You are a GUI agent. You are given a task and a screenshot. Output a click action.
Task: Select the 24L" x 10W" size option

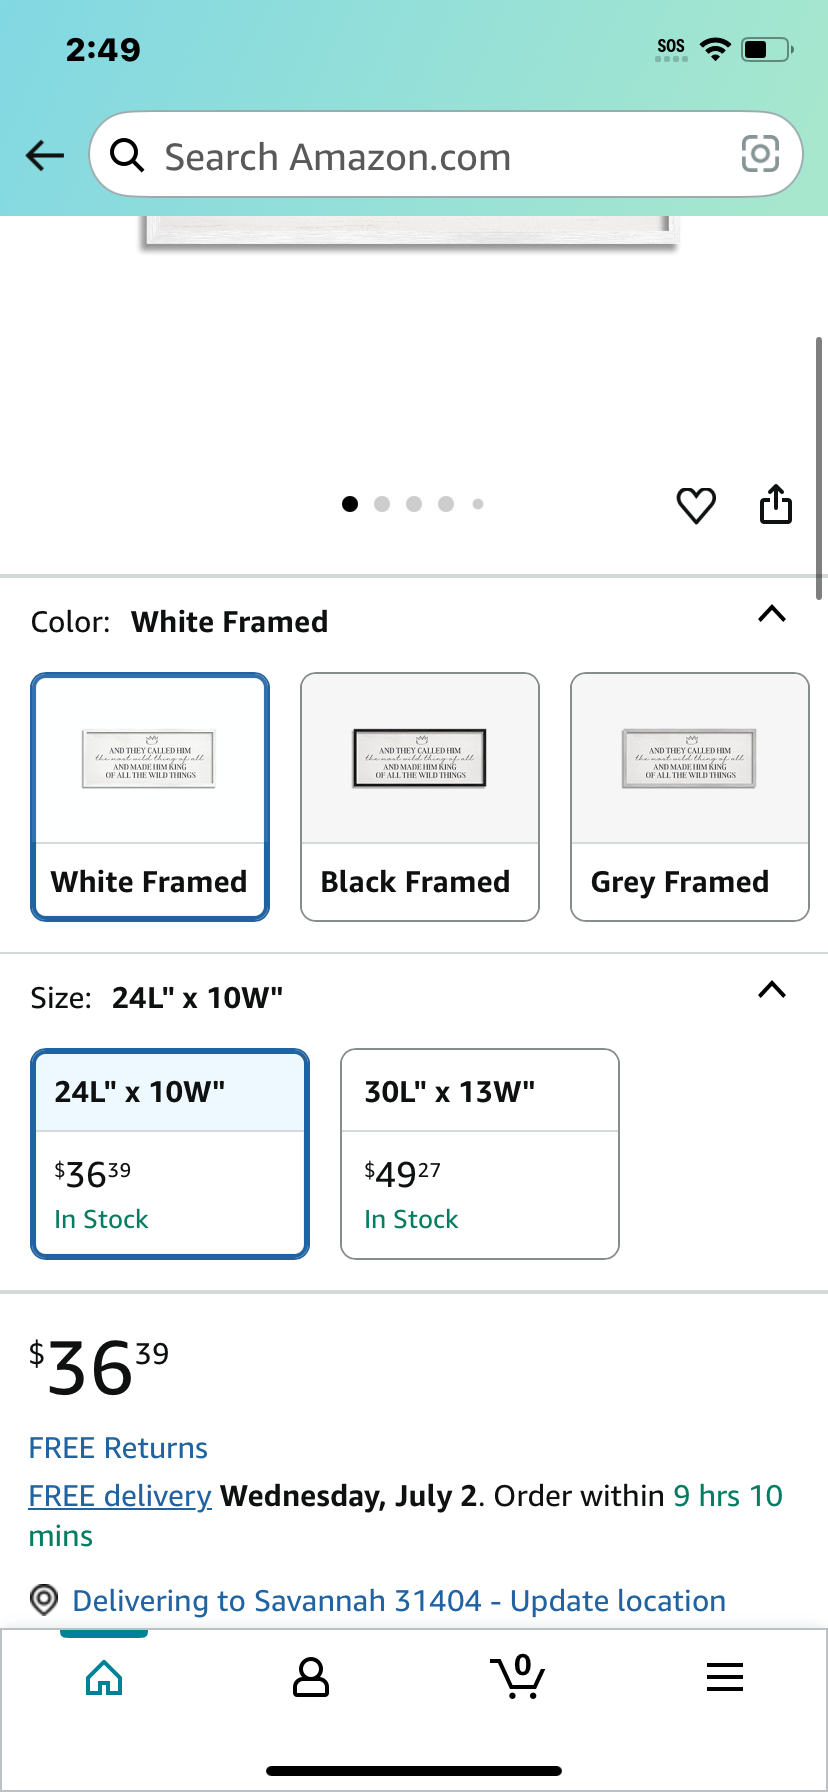(170, 1154)
